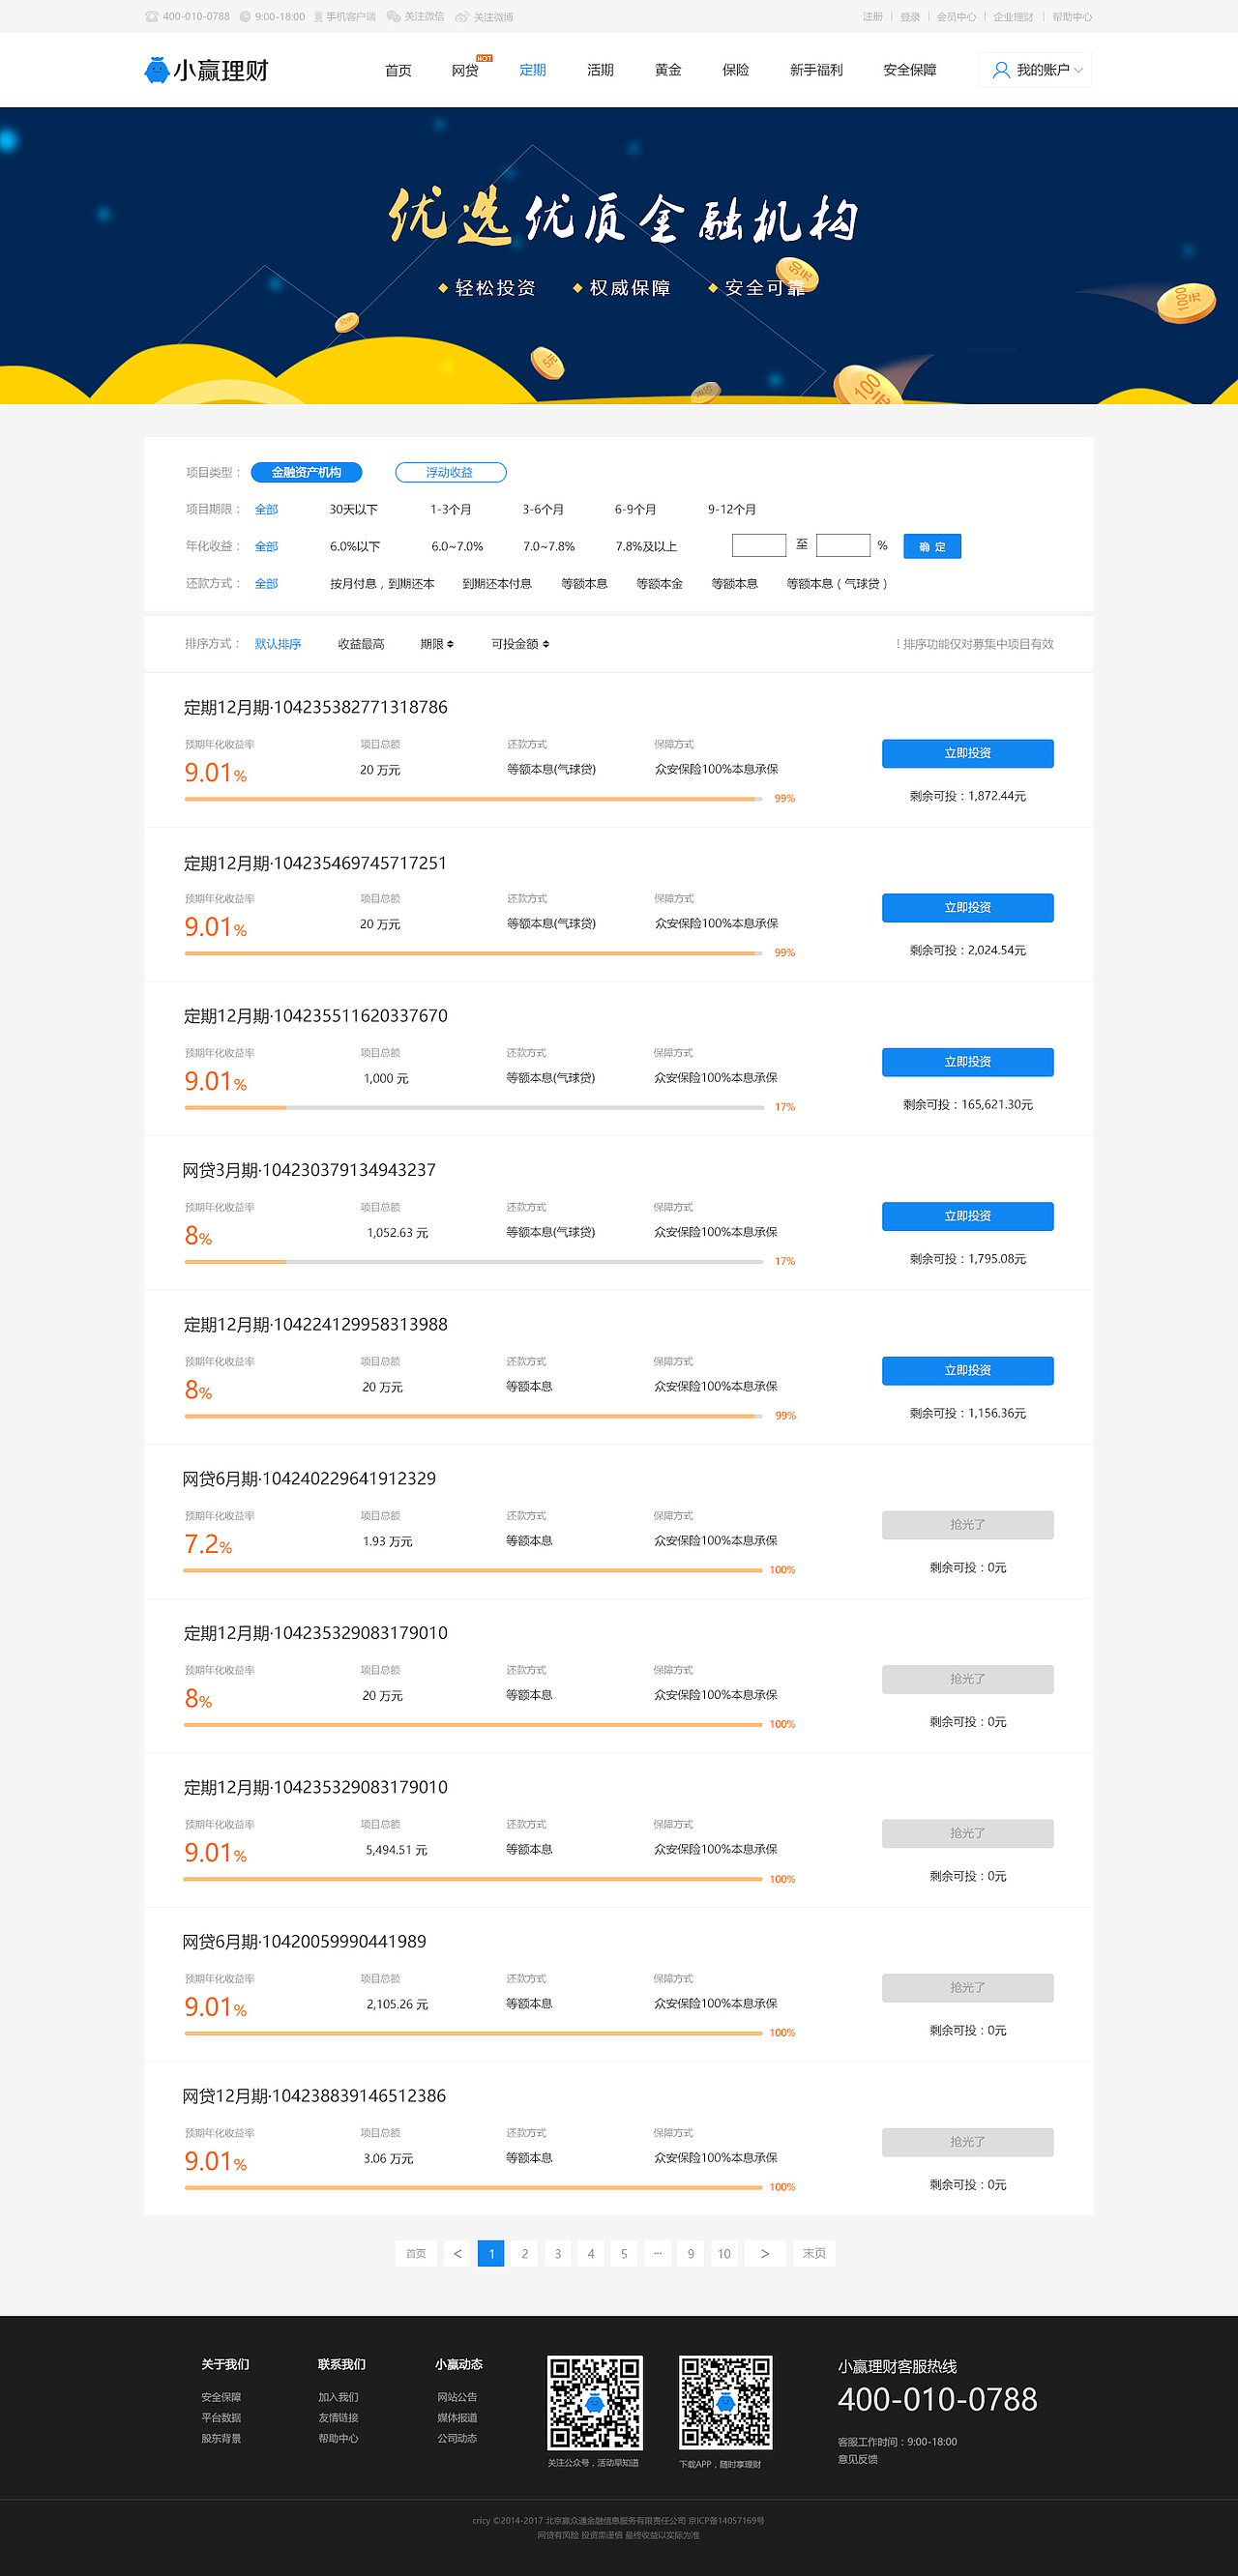Select the 浮动收益 project type pill

tap(450, 472)
